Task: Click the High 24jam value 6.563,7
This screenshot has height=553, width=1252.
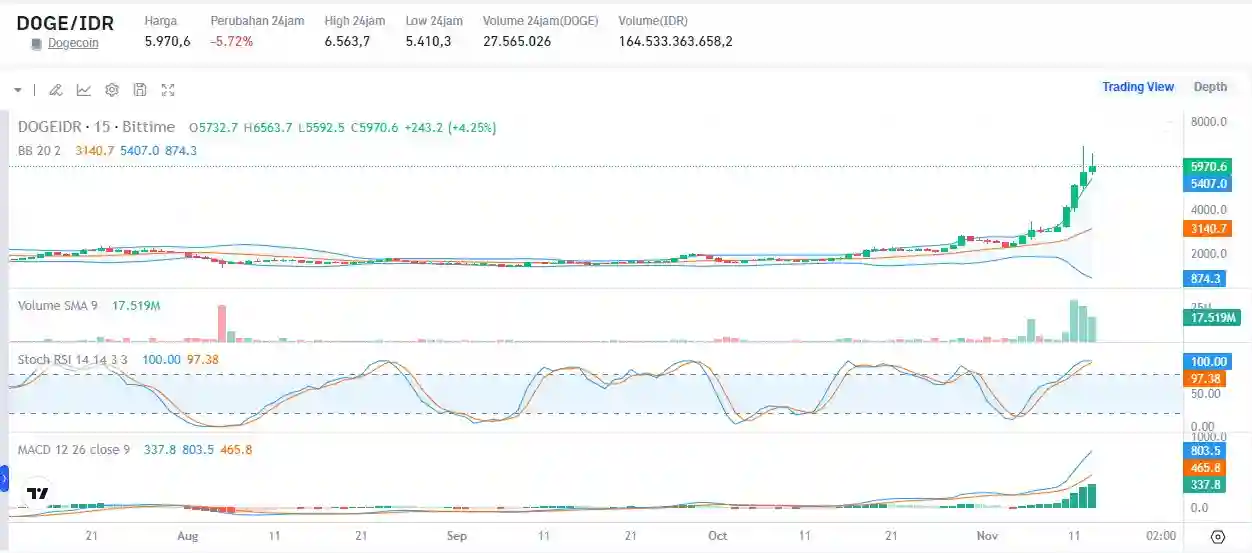Action: point(348,41)
